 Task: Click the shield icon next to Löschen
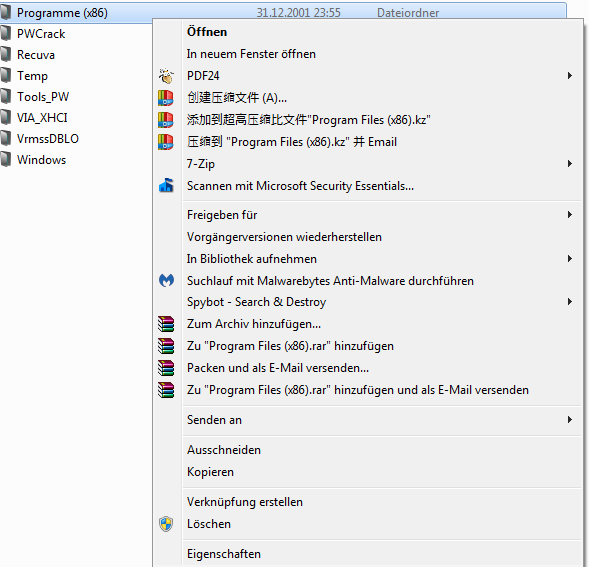(x=166, y=524)
